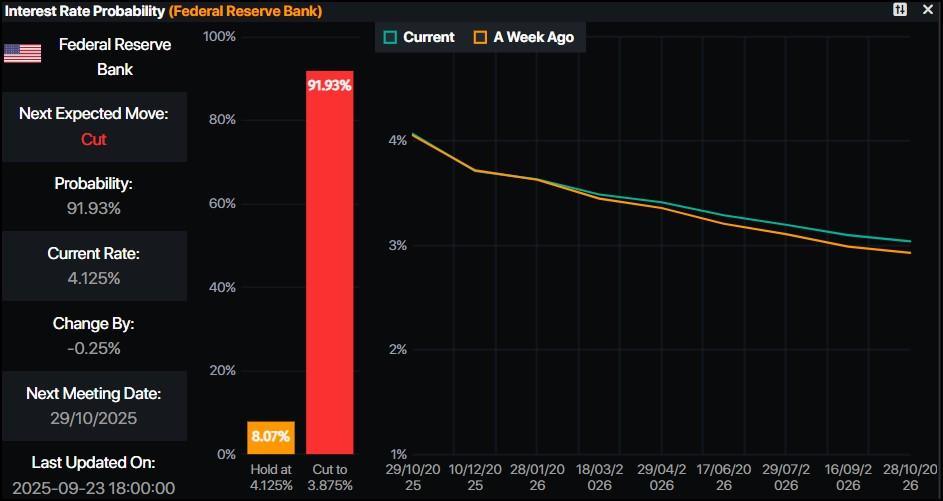The height and width of the screenshot is (501, 943).
Task: Toggle the A Week Ago legend checkbox
Action: [x=481, y=37]
